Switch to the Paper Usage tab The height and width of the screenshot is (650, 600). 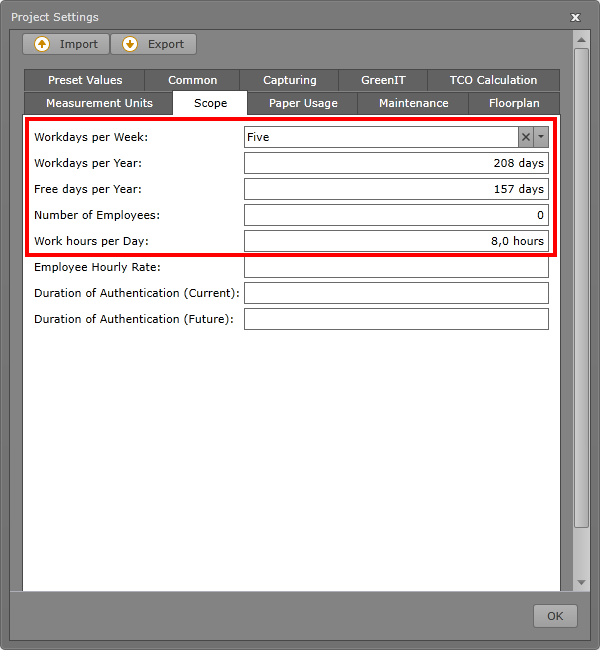303,103
